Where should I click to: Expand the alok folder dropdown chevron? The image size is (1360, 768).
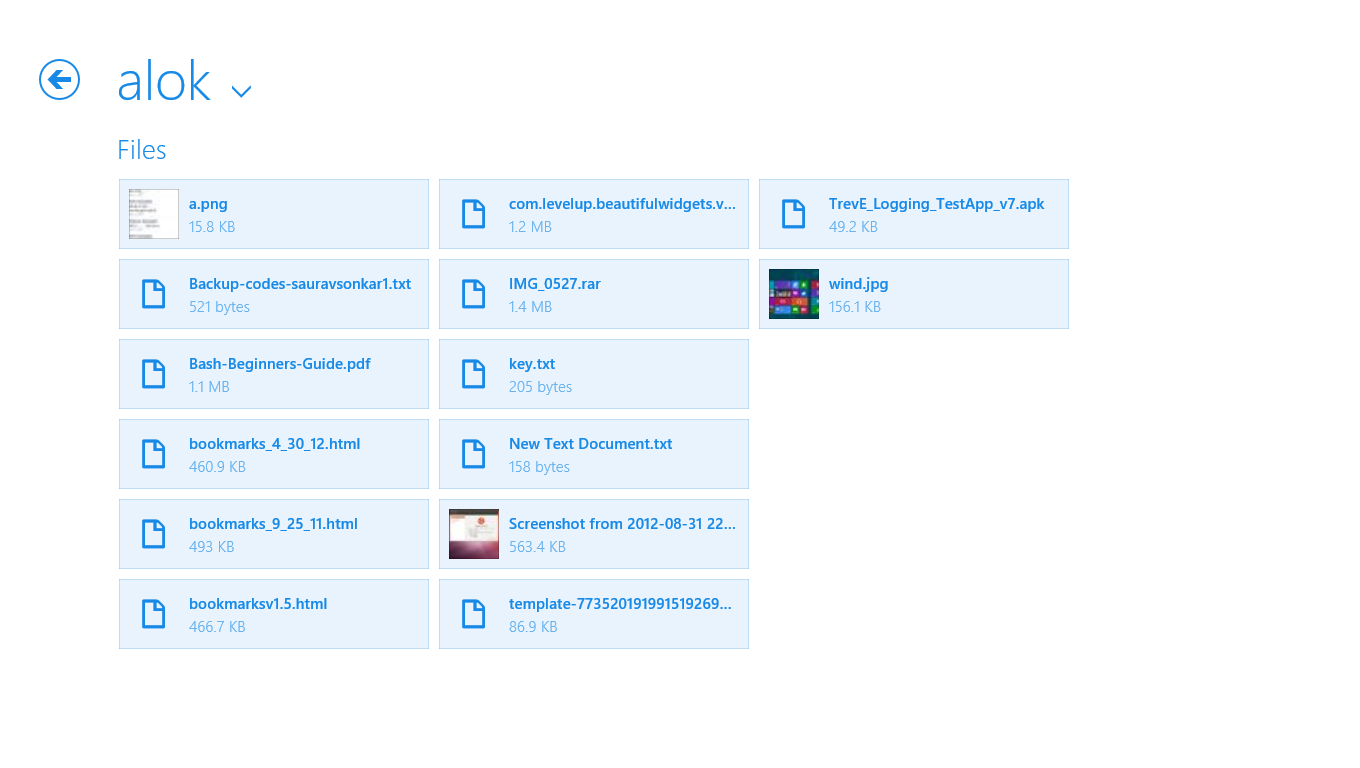click(x=241, y=91)
